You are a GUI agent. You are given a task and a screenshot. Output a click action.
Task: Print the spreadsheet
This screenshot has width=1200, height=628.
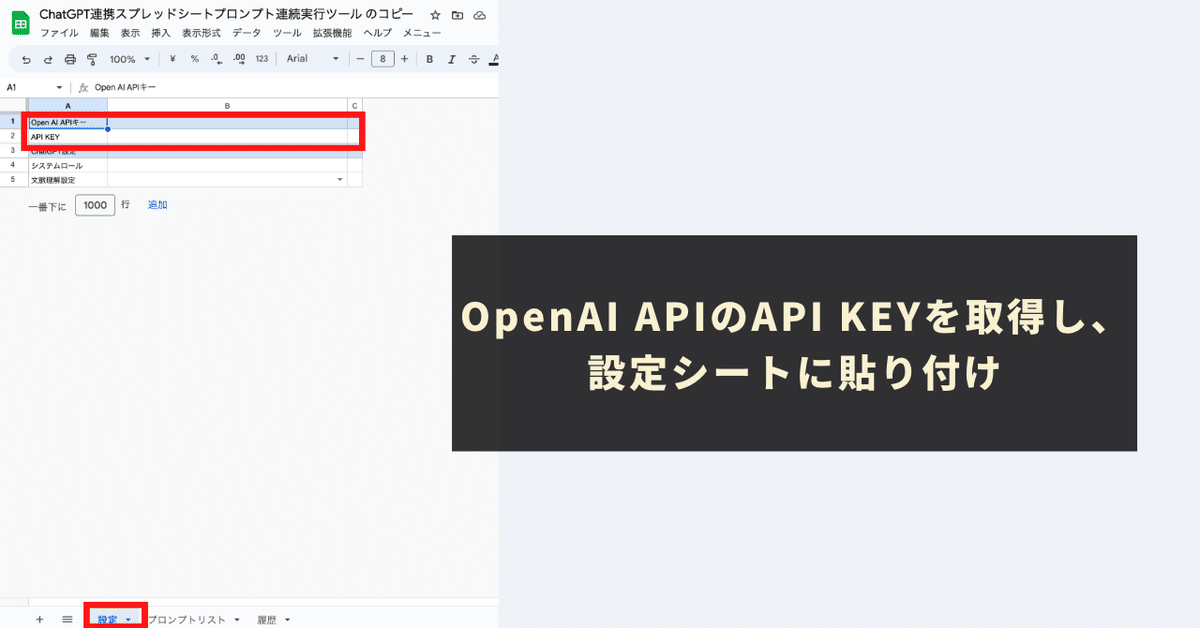pyautogui.click(x=70, y=59)
